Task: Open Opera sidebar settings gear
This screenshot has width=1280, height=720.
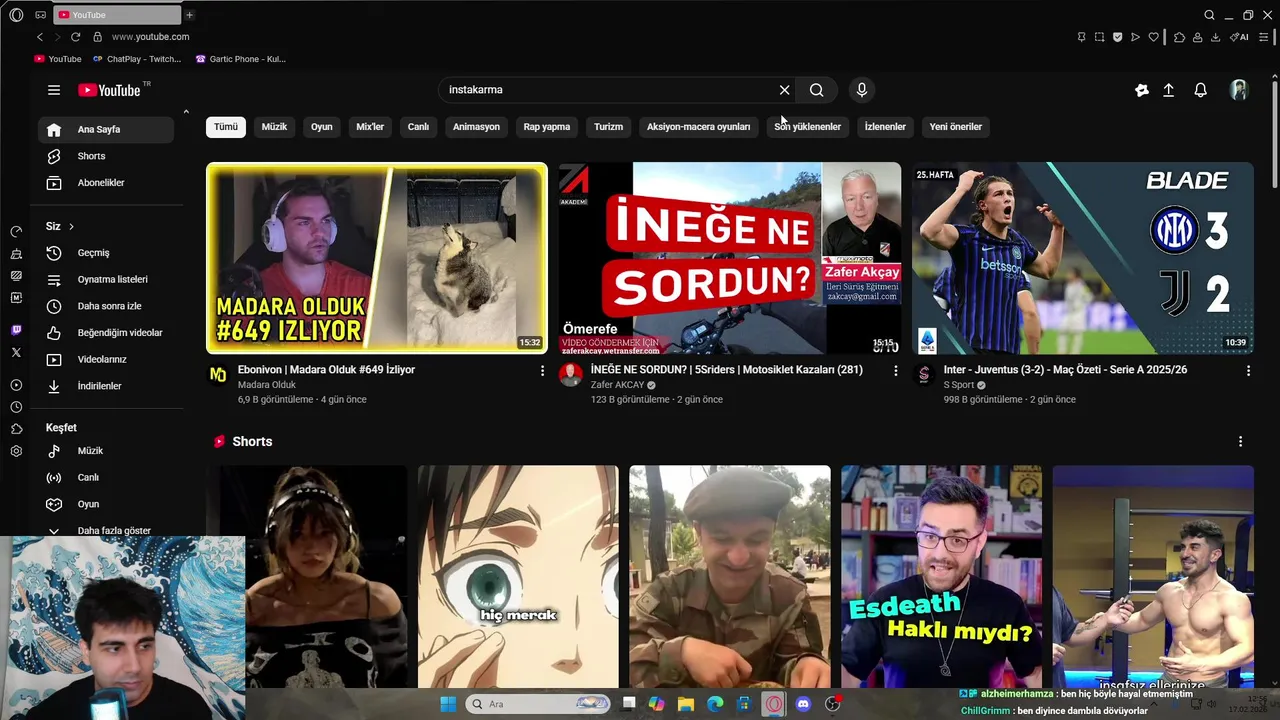Action: pos(16,451)
